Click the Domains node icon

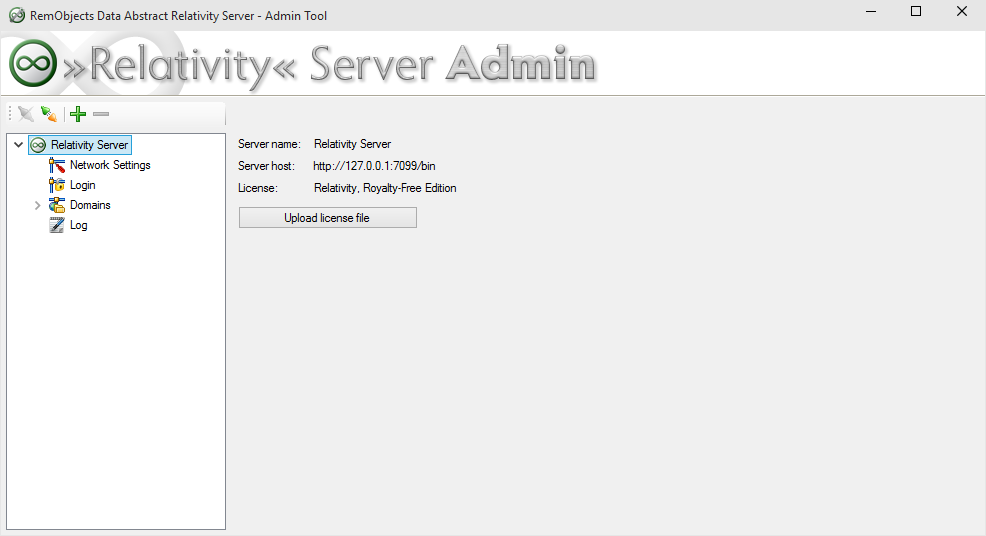click(x=57, y=205)
